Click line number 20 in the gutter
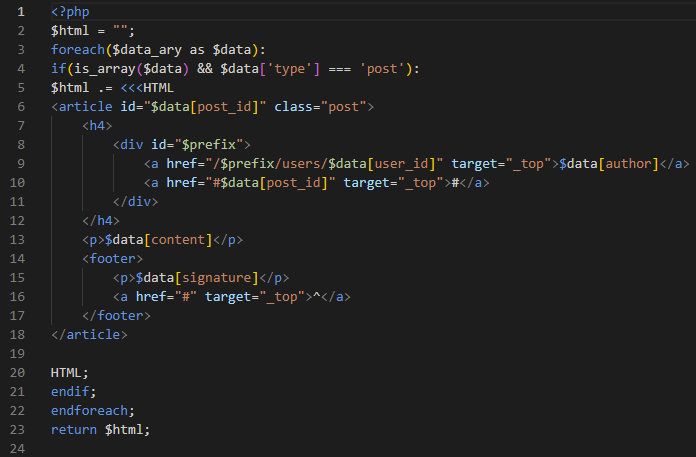 coord(17,373)
